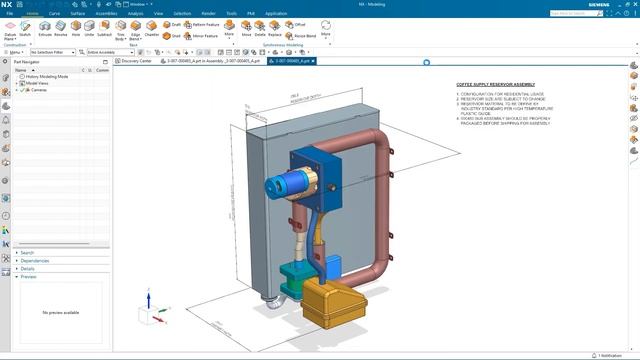Close the active 3-007-000403_A.prt tab

click(313, 61)
